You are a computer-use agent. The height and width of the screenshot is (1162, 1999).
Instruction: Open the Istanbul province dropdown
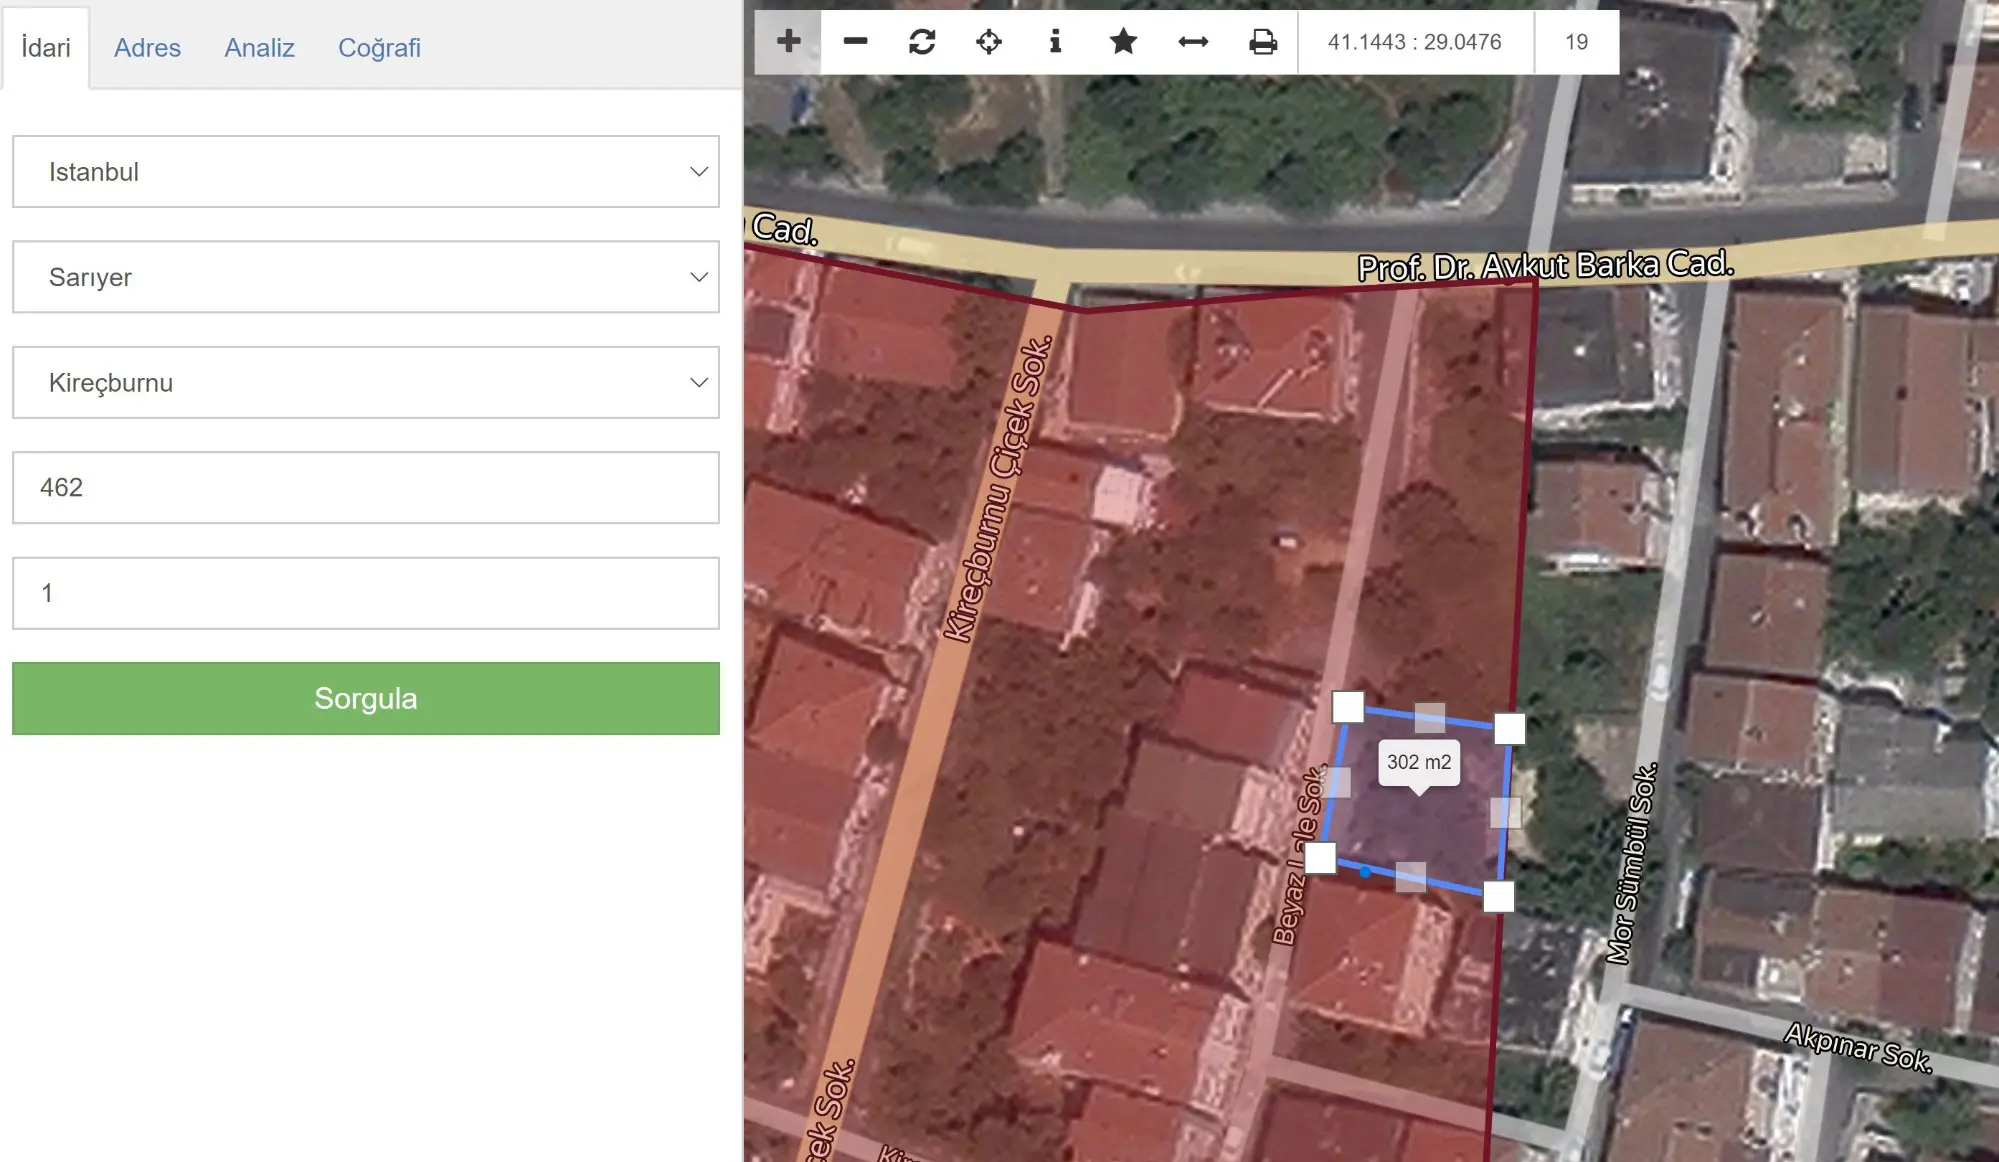366,172
